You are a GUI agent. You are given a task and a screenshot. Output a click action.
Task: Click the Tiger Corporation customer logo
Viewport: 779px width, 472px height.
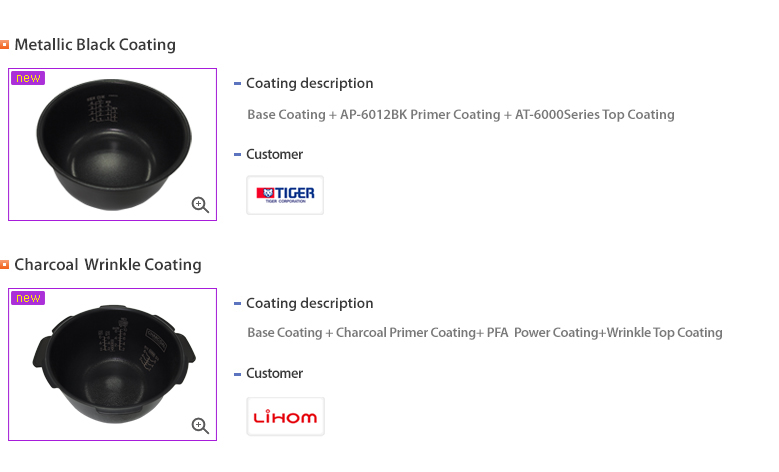[285, 195]
